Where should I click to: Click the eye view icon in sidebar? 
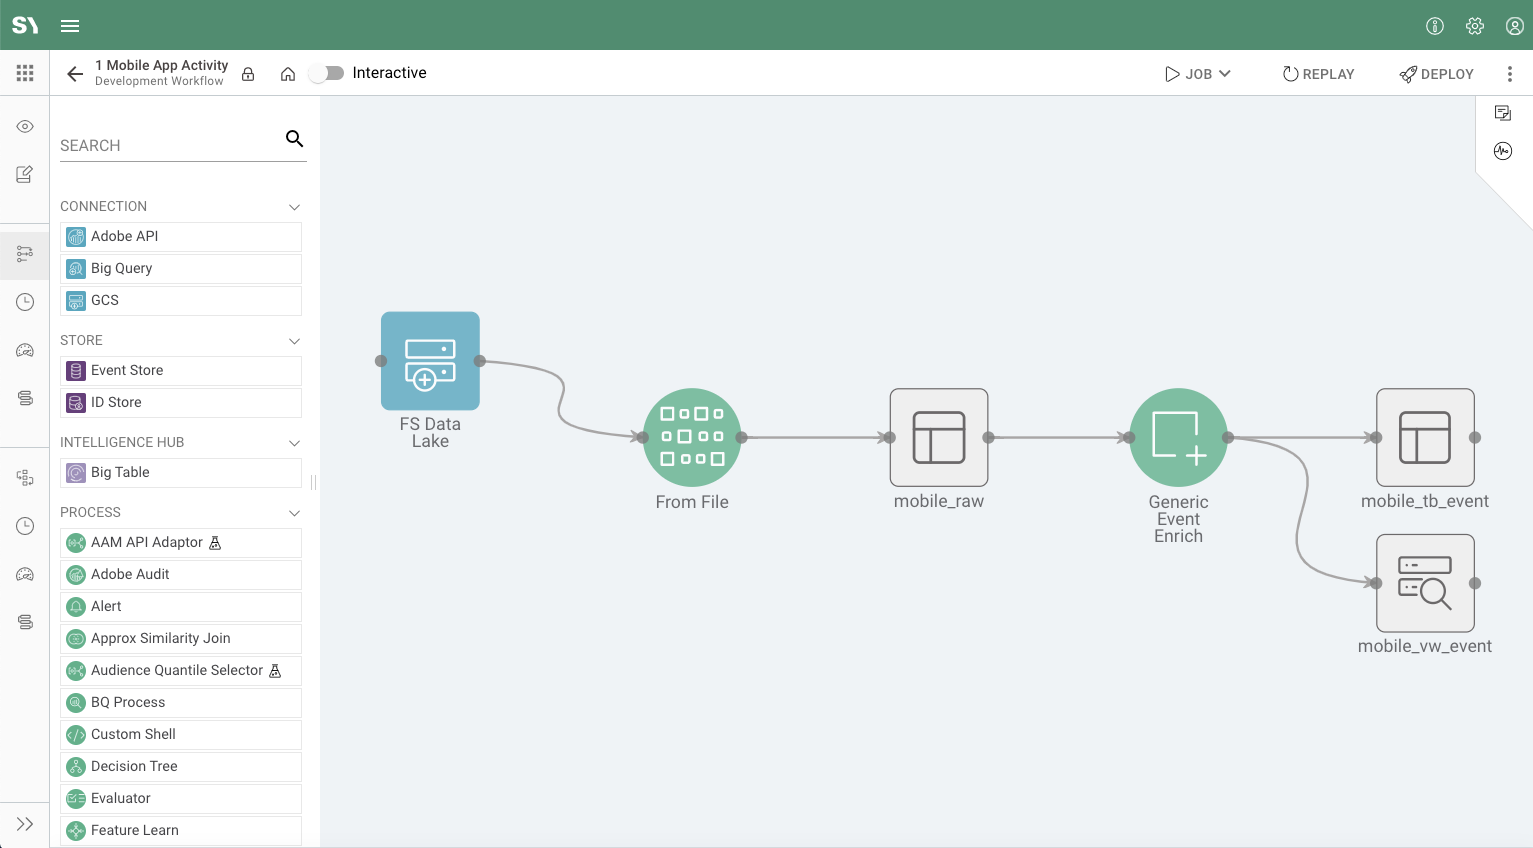tap(25, 126)
